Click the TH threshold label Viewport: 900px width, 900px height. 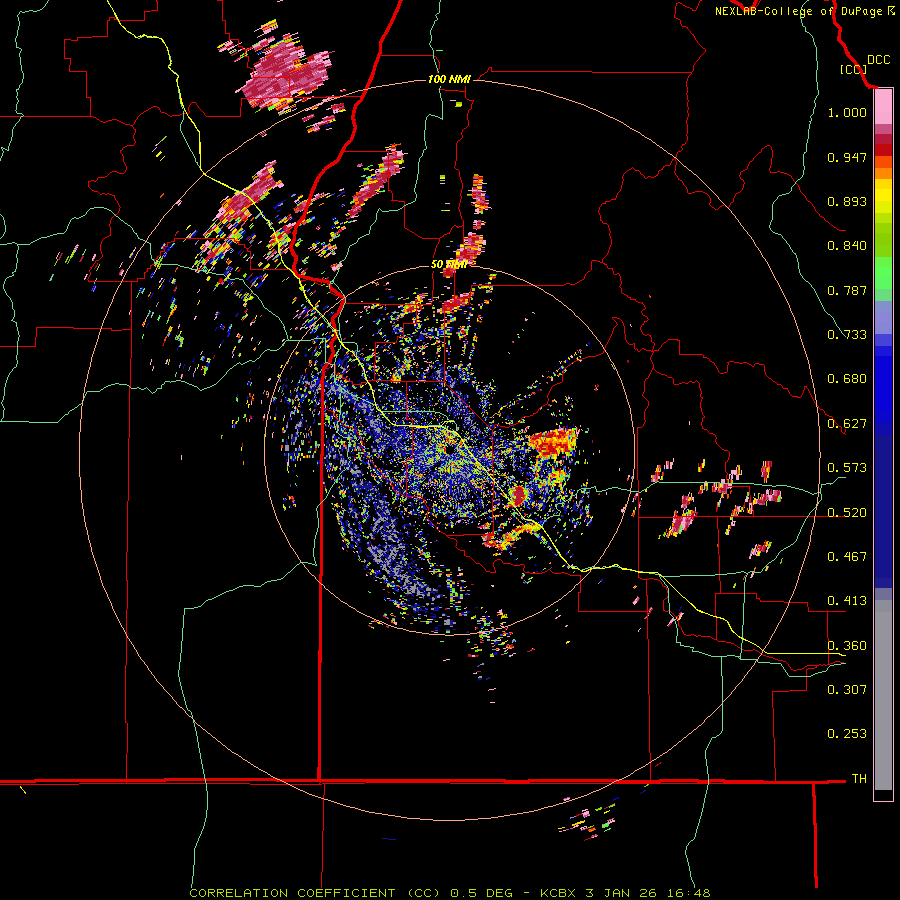(x=859, y=779)
